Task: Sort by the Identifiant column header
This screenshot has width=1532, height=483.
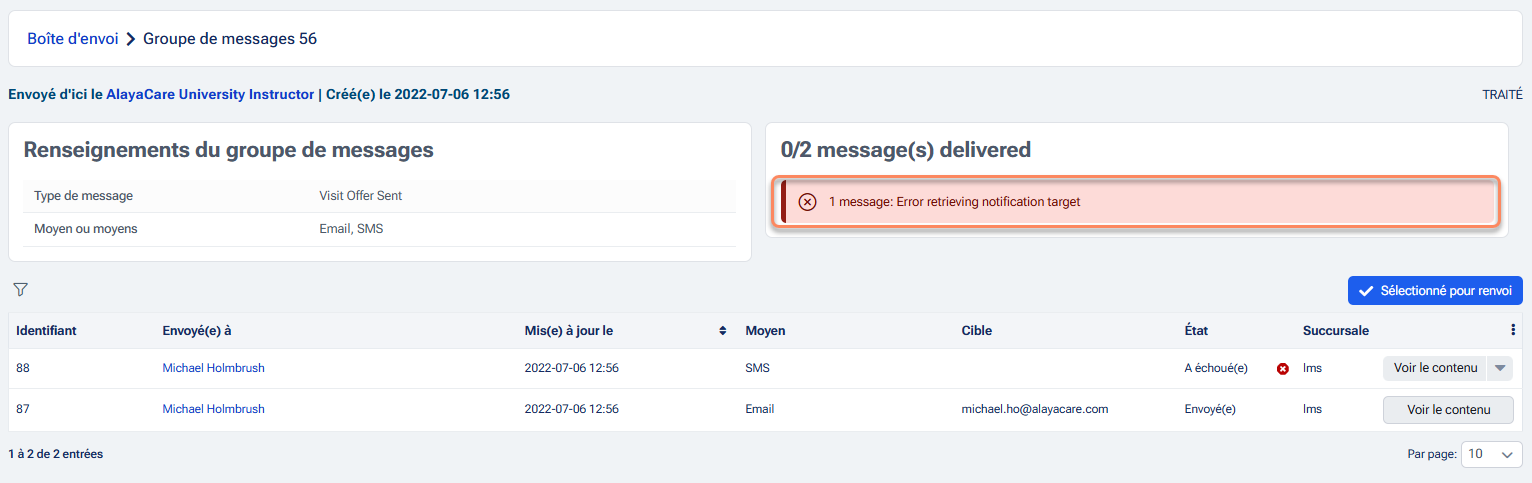Action: tap(47, 331)
